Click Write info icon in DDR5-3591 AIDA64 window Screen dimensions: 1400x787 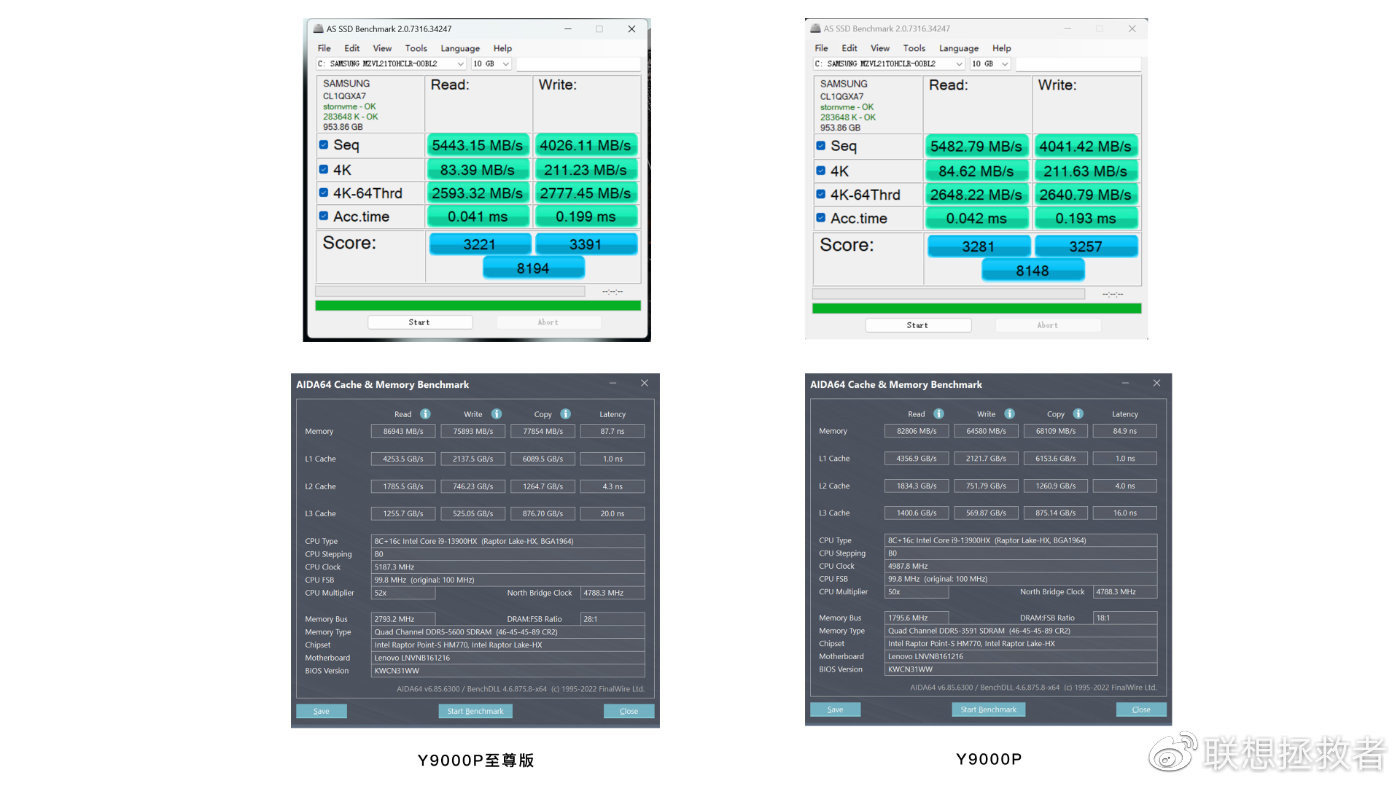click(x=1010, y=414)
